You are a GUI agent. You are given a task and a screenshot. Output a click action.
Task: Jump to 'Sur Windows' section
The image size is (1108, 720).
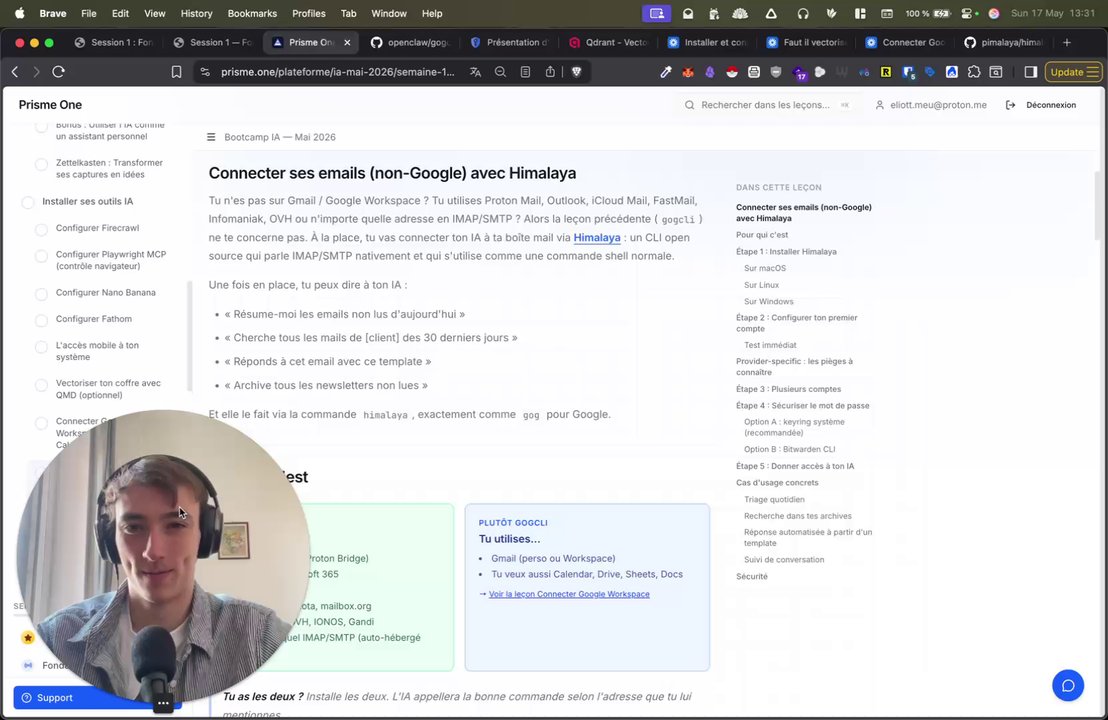click(768, 302)
